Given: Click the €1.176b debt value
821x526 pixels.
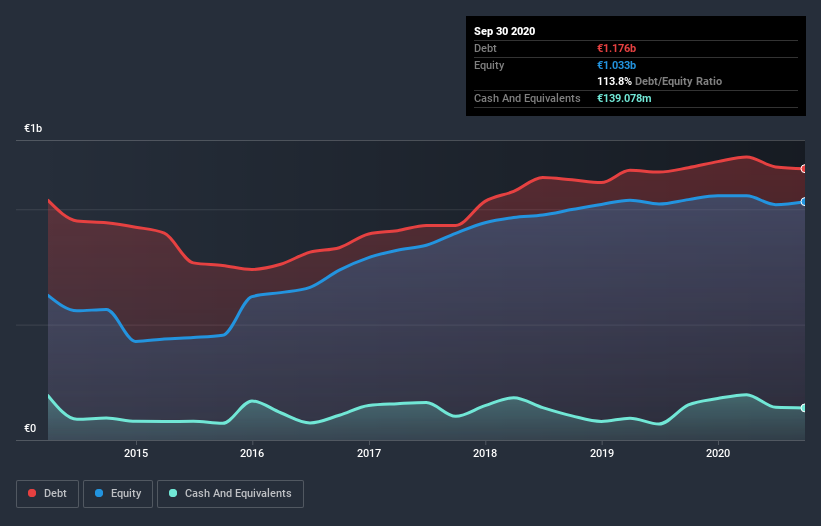Looking at the screenshot, I should coord(616,48).
